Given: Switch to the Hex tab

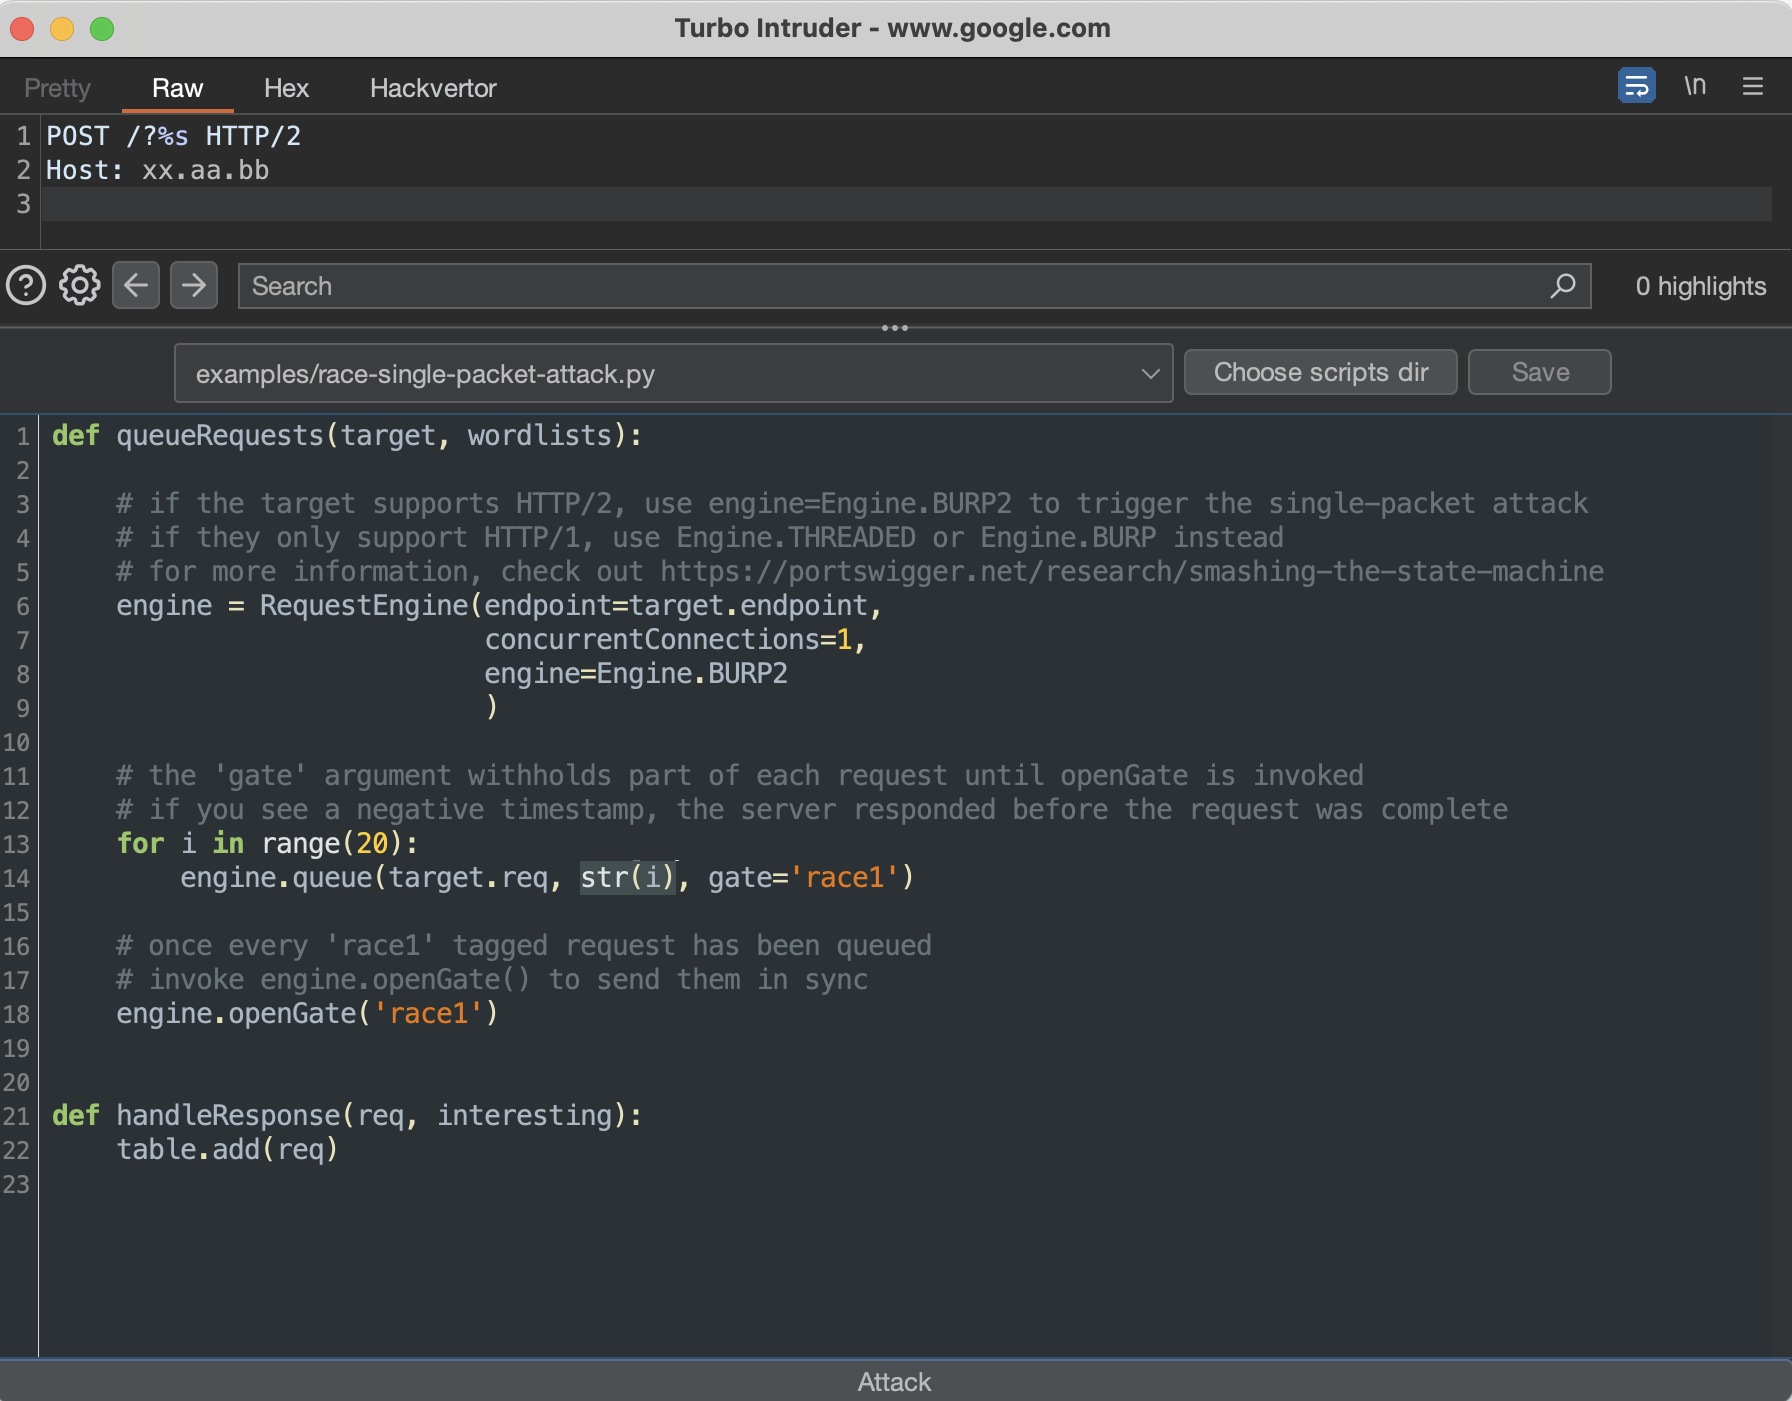Looking at the screenshot, I should (x=286, y=88).
